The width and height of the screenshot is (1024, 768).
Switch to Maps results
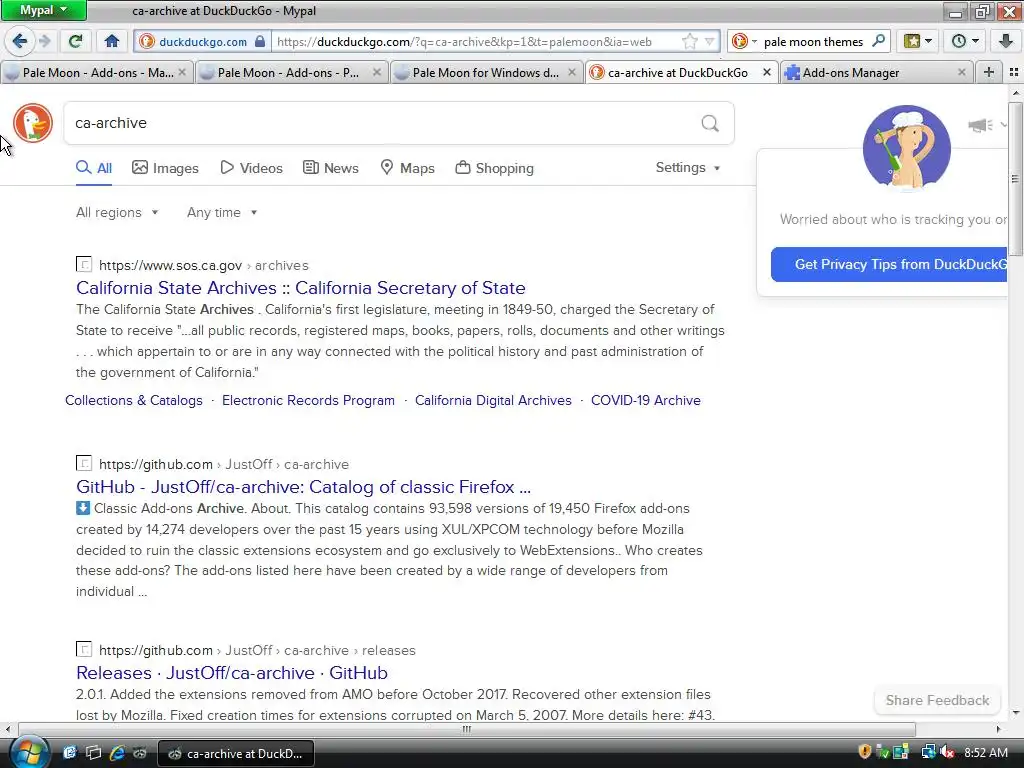[408, 168]
